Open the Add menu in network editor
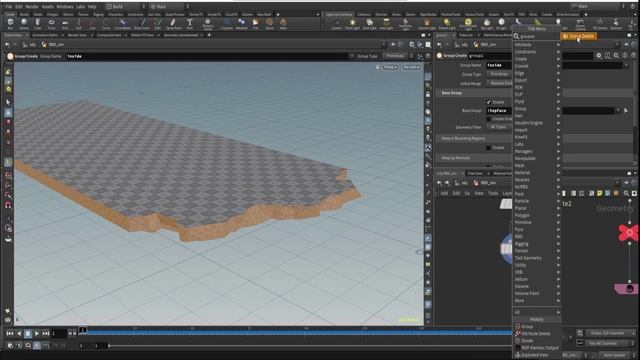640x360 pixels. [x=444, y=193]
